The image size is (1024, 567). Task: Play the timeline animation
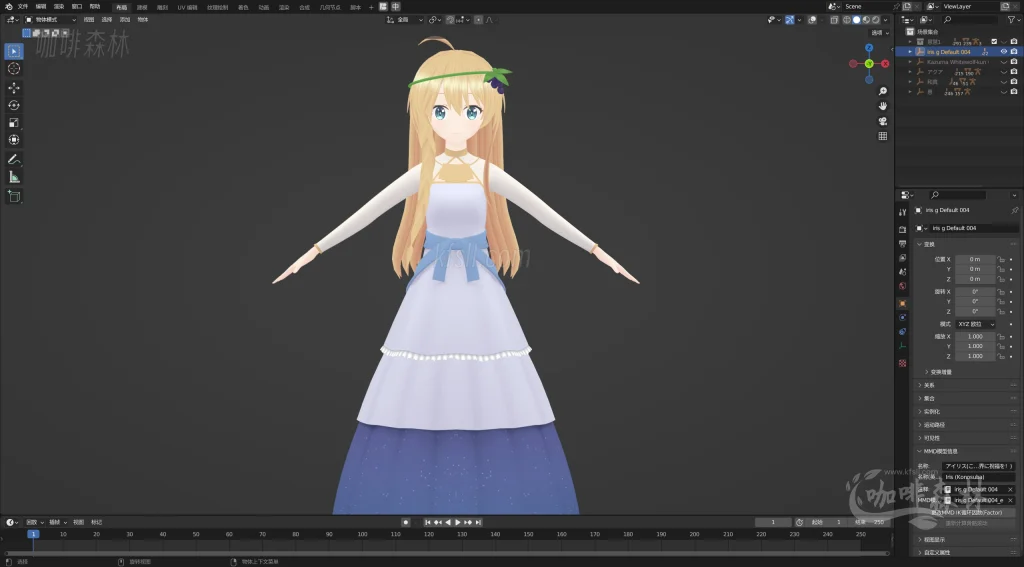coord(458,522)
